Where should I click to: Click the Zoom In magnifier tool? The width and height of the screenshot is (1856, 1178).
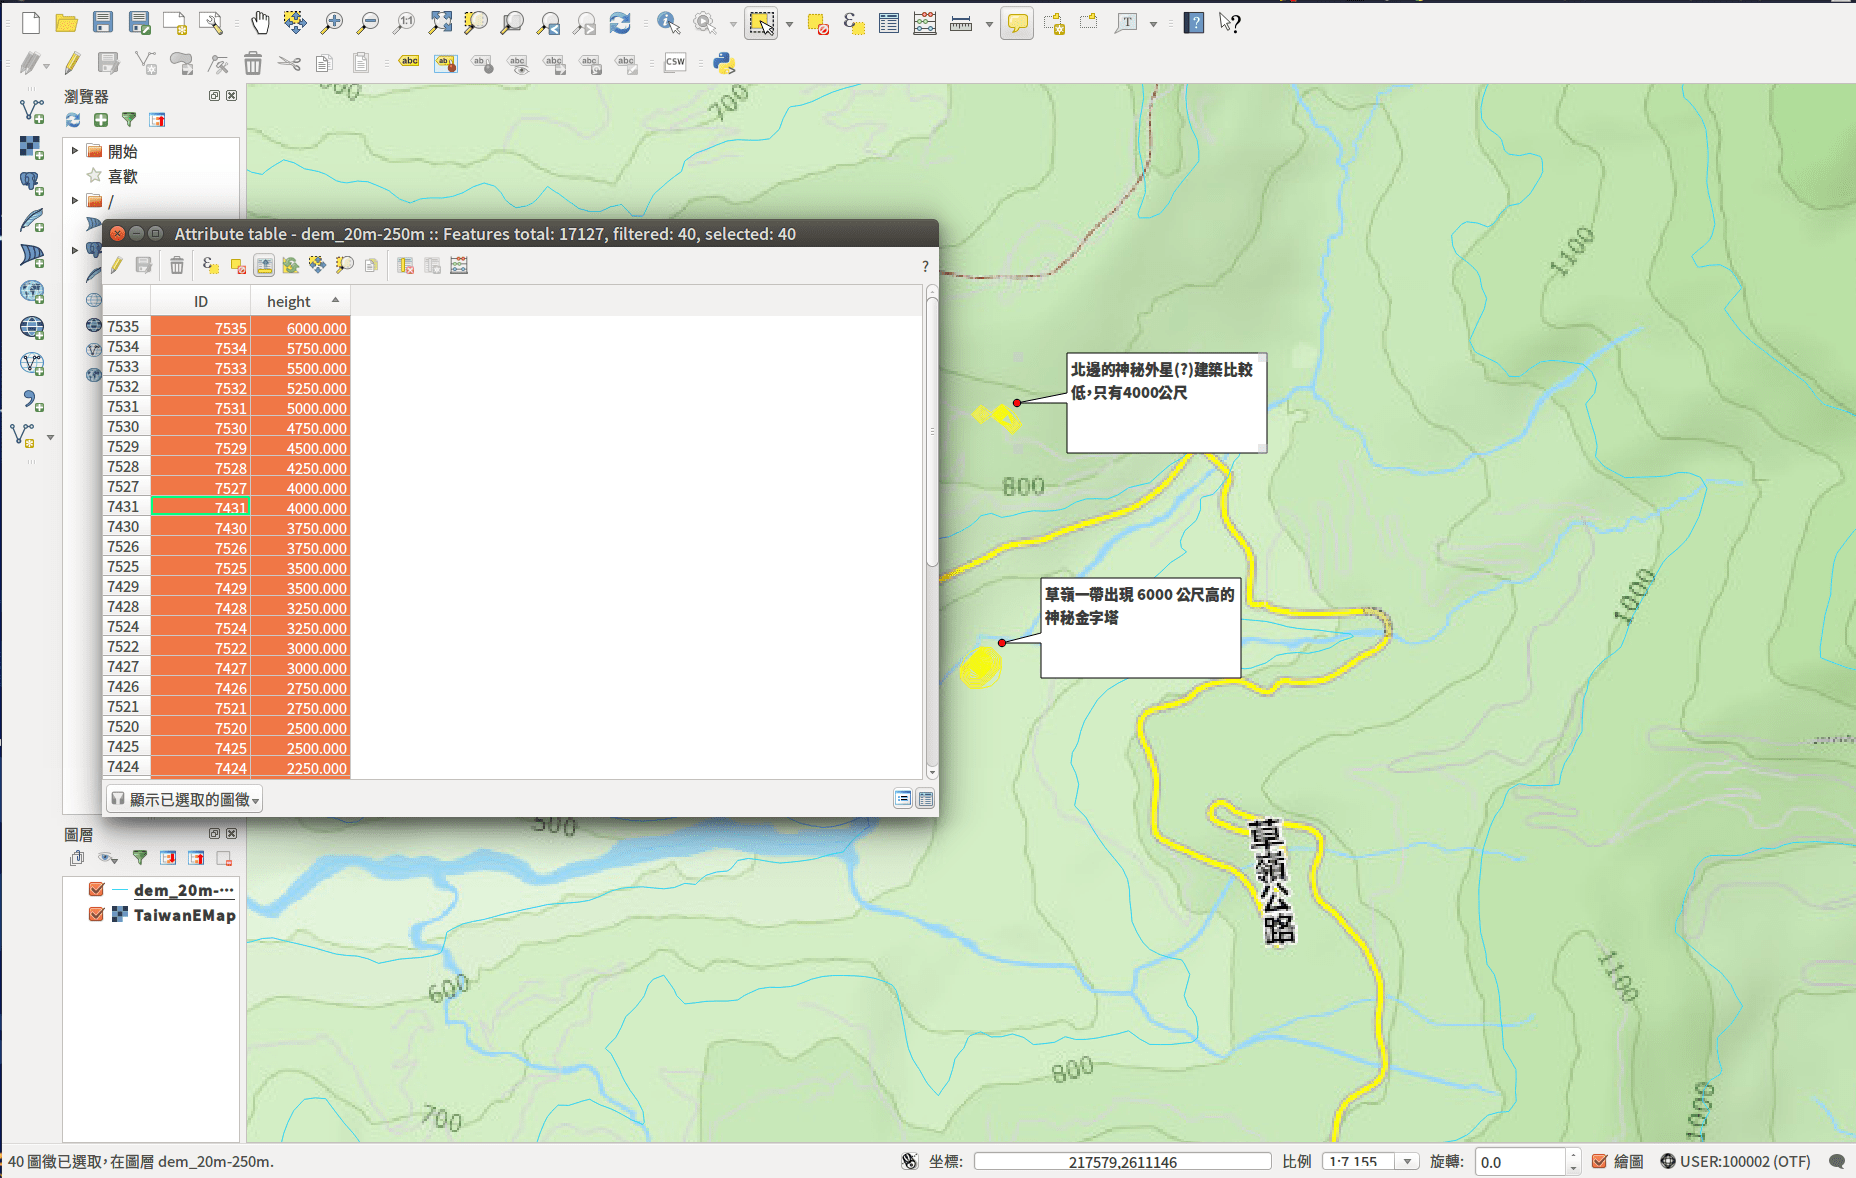331,23
